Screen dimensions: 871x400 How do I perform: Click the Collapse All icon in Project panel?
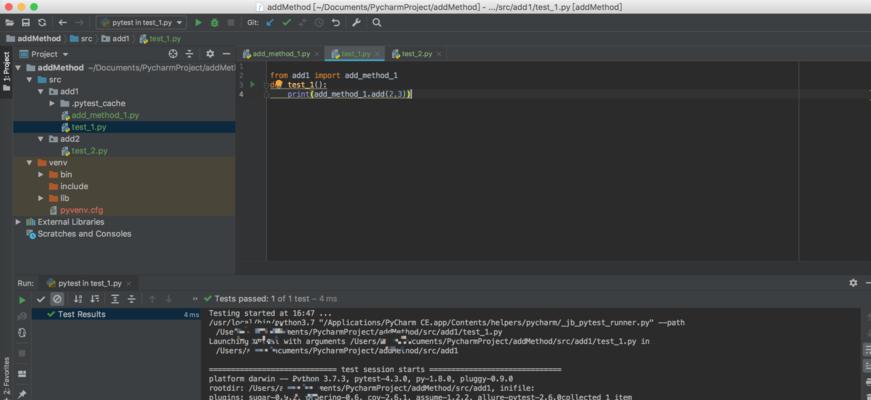(189, 54)
